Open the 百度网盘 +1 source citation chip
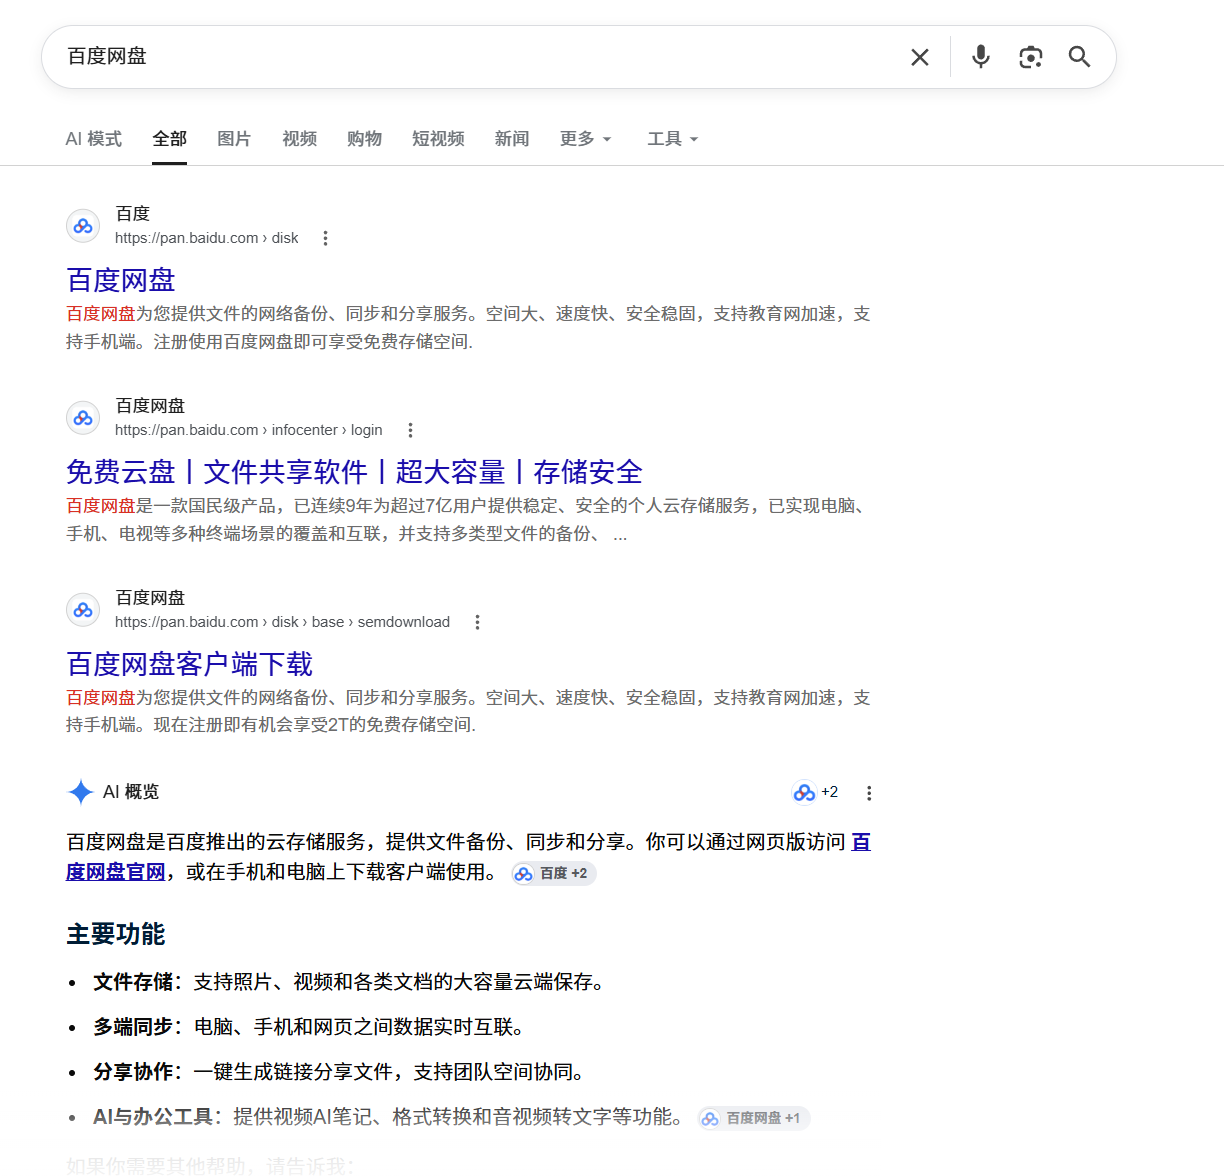 click(754, 1118)
